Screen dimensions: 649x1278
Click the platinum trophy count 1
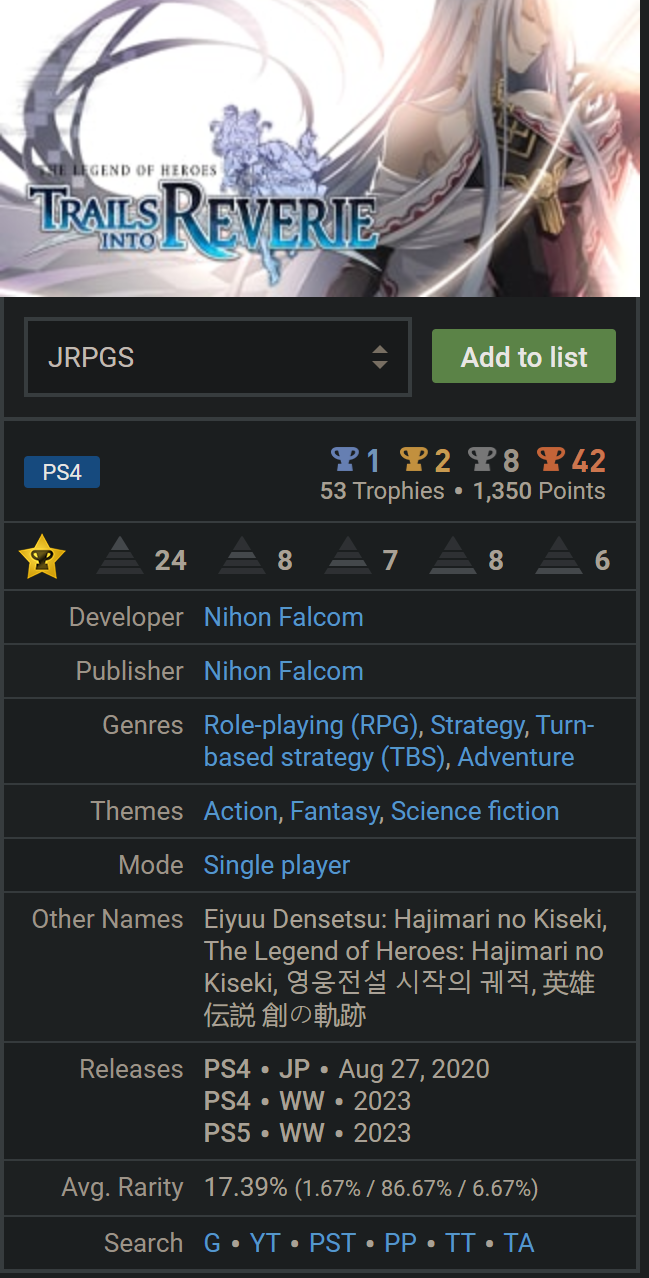point(373,461)
